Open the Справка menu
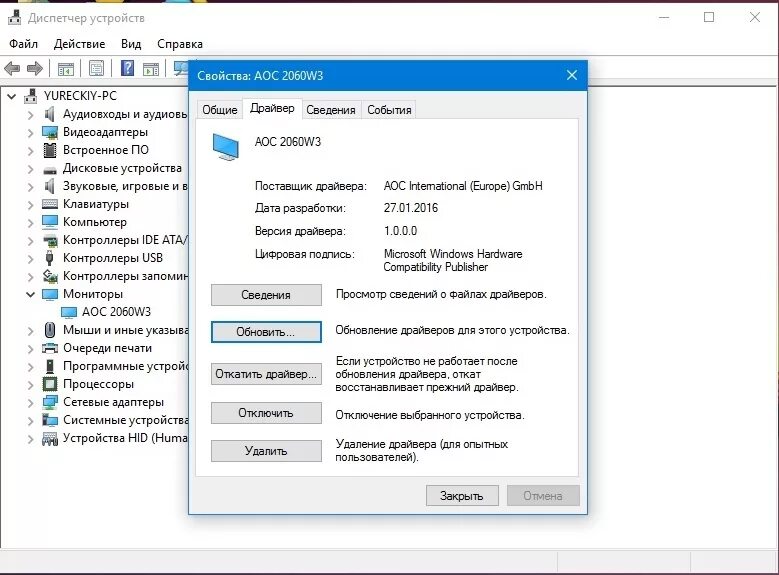The image size is (779, 575). click(x=180, y=44)
